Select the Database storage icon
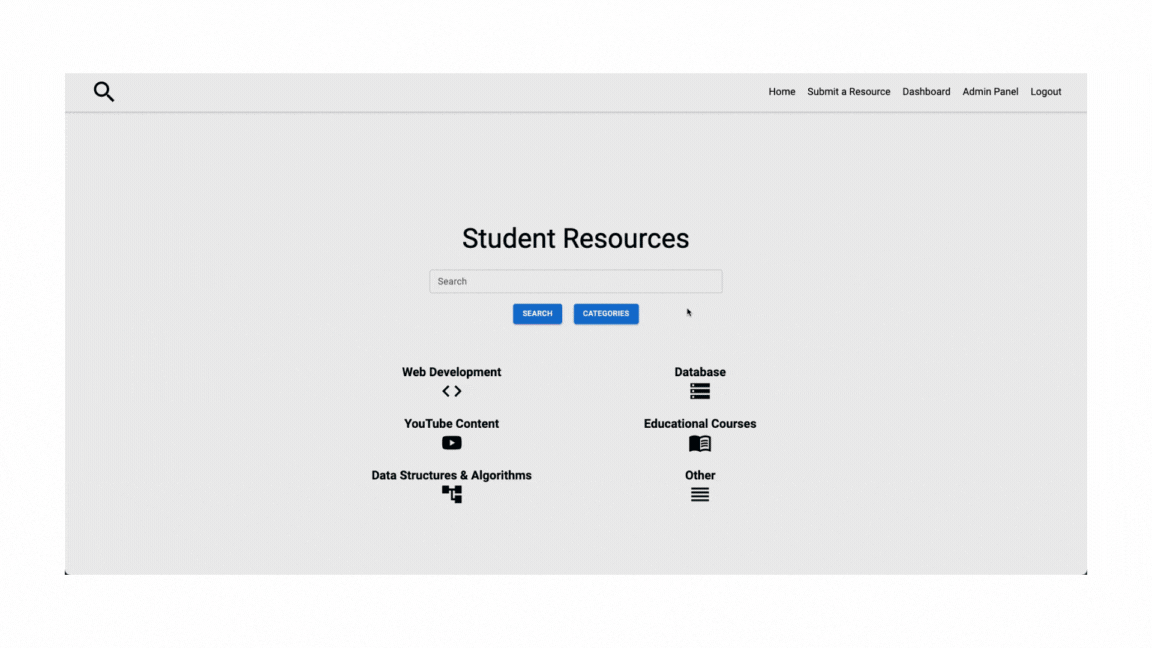The width and height of the screenshot is (1152, 648). pyautogui.click(x=700, y=392)
